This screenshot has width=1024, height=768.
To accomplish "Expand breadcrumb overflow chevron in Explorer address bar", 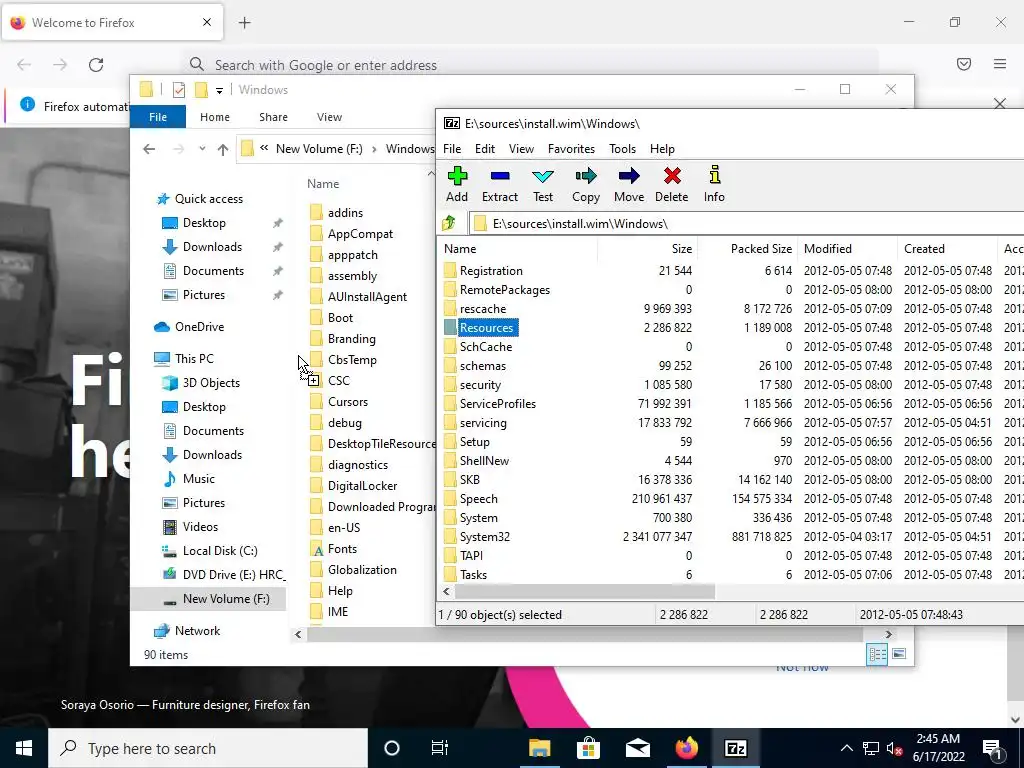I will pyautogui.click(x=264, y=148).
